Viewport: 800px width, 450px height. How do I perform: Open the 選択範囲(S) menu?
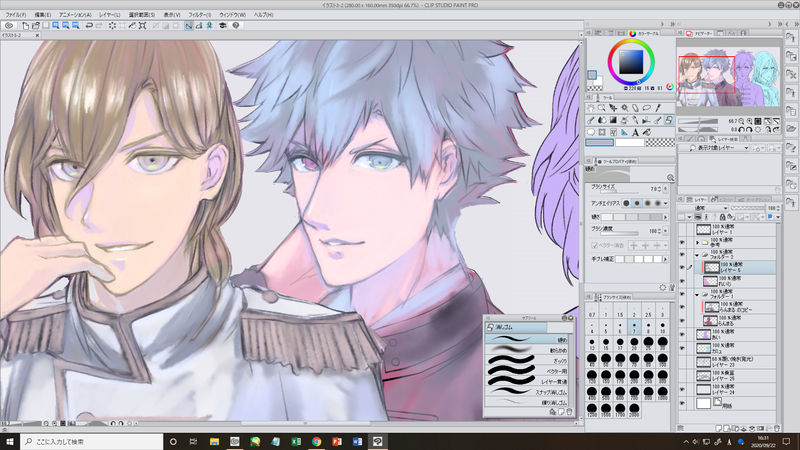tap(141, 15)
